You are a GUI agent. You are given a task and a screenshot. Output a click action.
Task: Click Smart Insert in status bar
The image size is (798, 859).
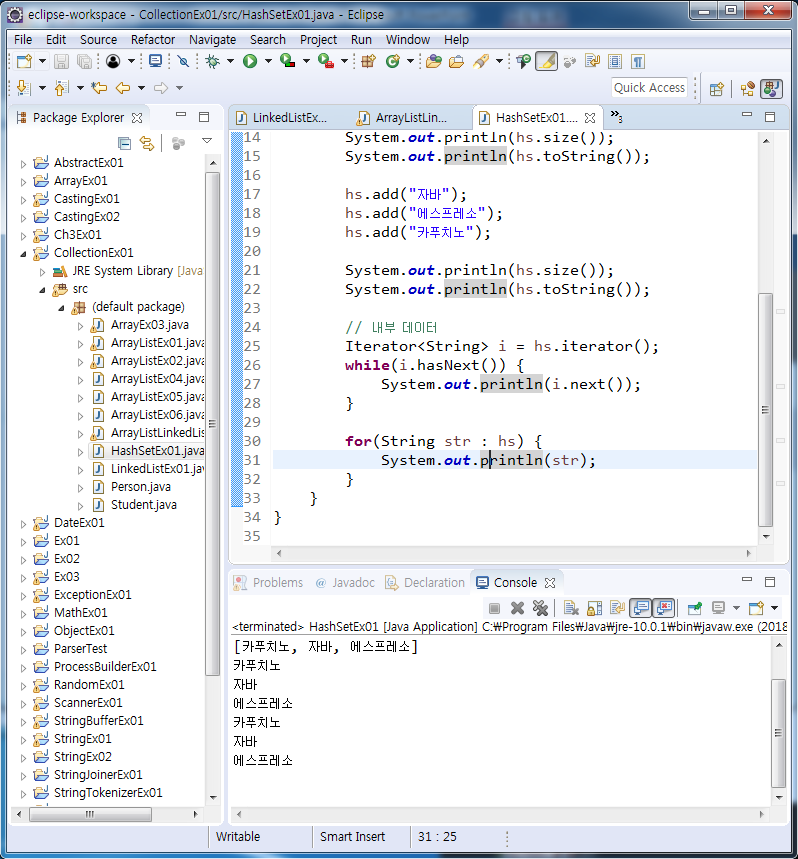(353, 837)
